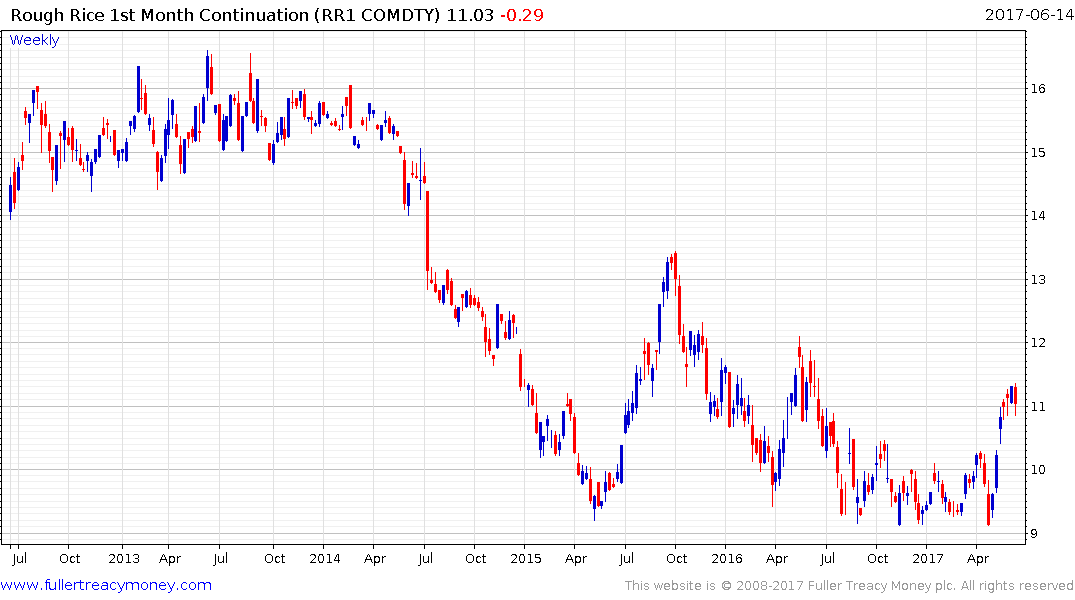Viewport: 1075px width, 600px height.
Task: Click the chart title Rough Rice 1st Month Continuation
Action: [160, 15]
